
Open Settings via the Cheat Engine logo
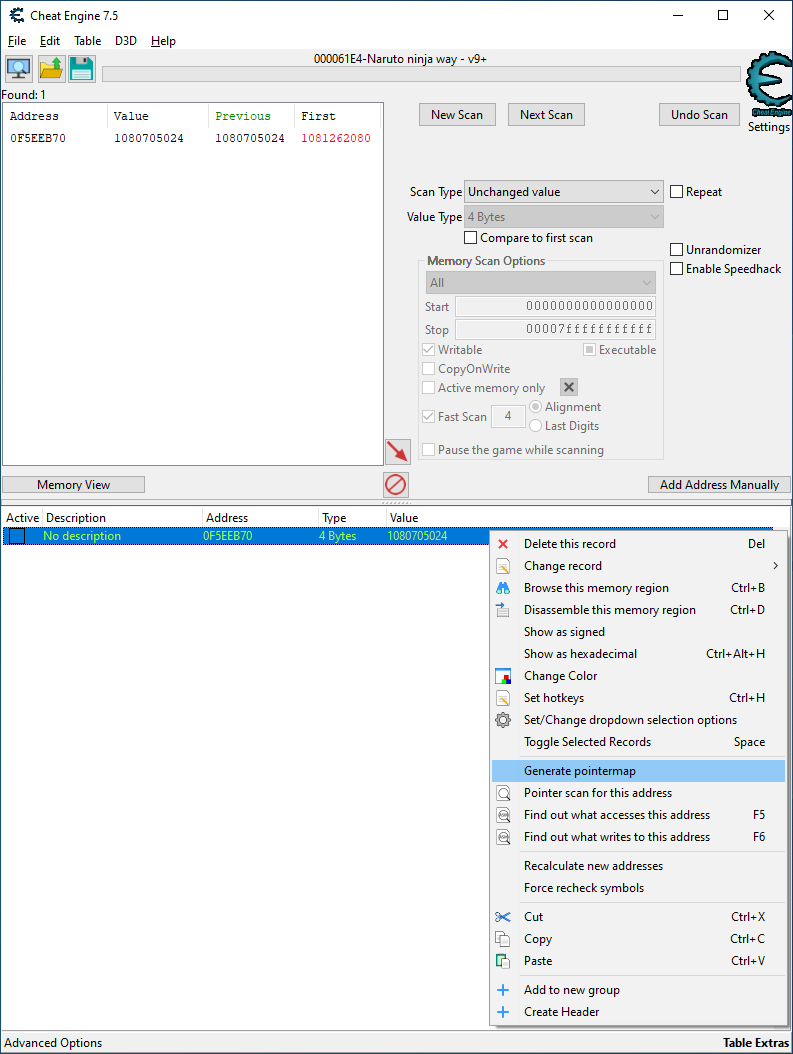(769, 84)
